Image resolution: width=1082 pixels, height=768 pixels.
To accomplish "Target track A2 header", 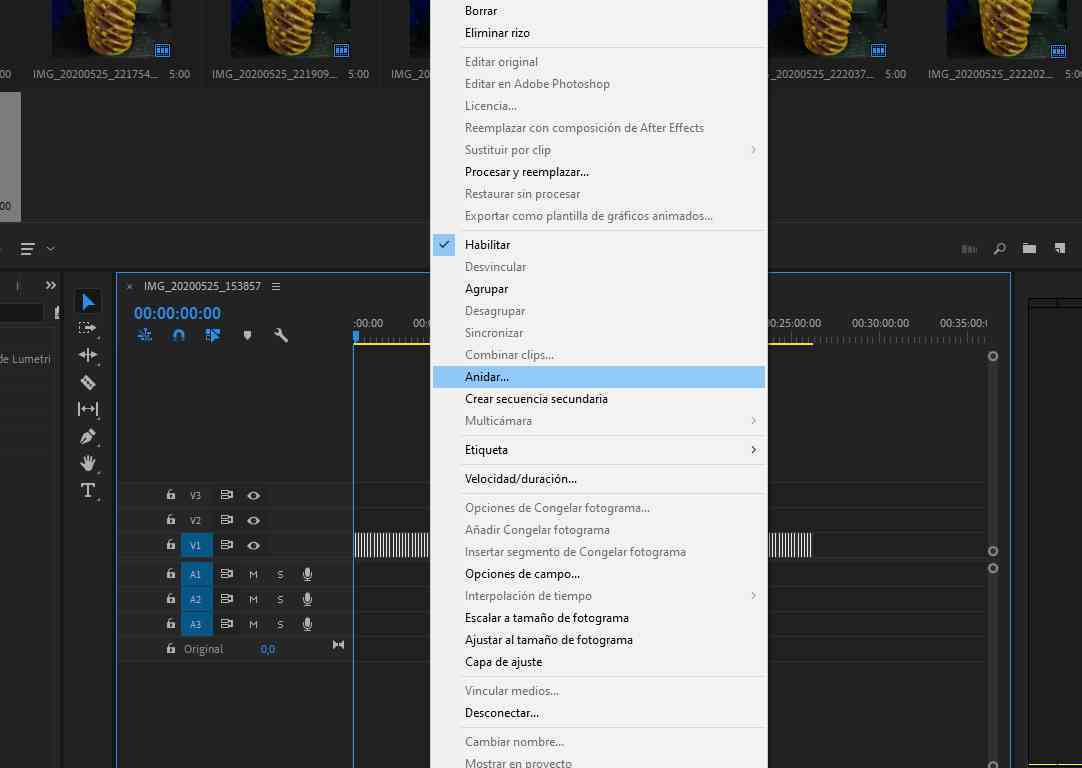I will (x=196, y=599).
